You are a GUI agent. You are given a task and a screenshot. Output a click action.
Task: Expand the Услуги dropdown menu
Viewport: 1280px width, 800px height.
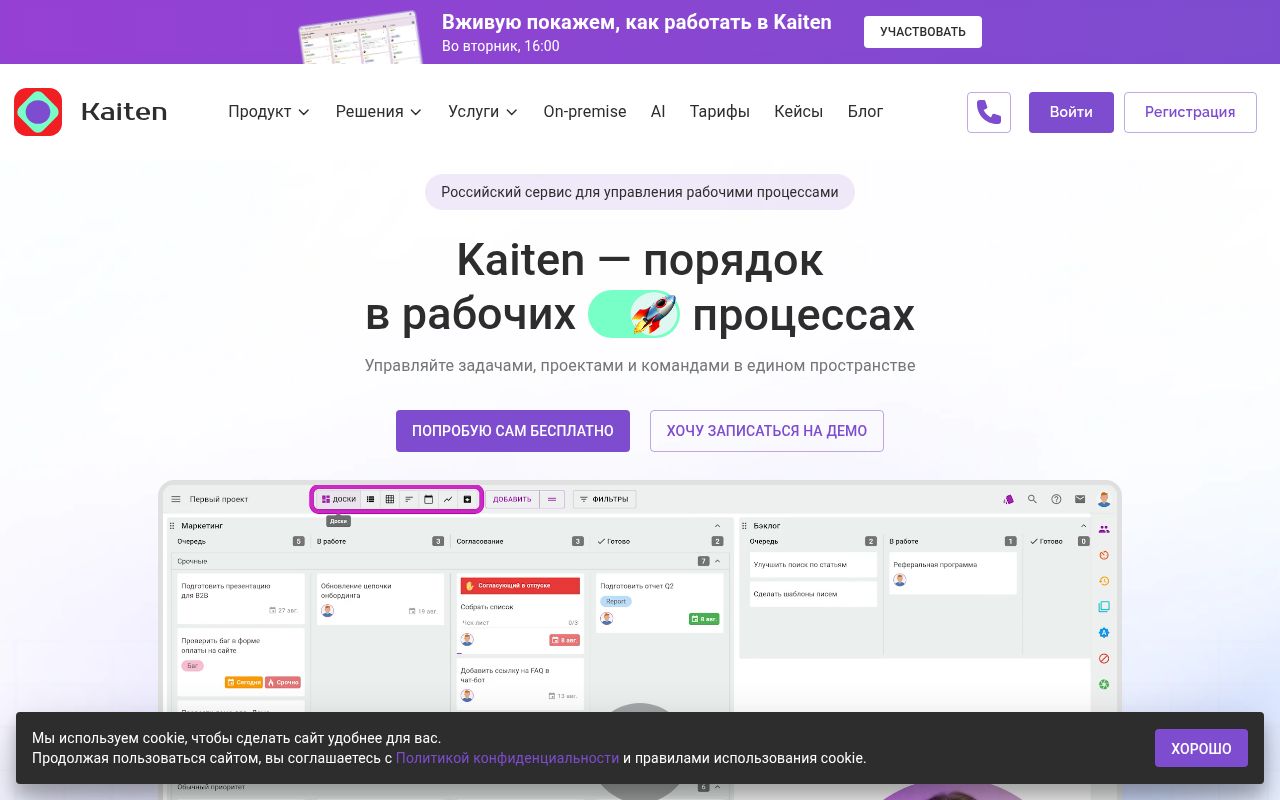coord(482,112)
